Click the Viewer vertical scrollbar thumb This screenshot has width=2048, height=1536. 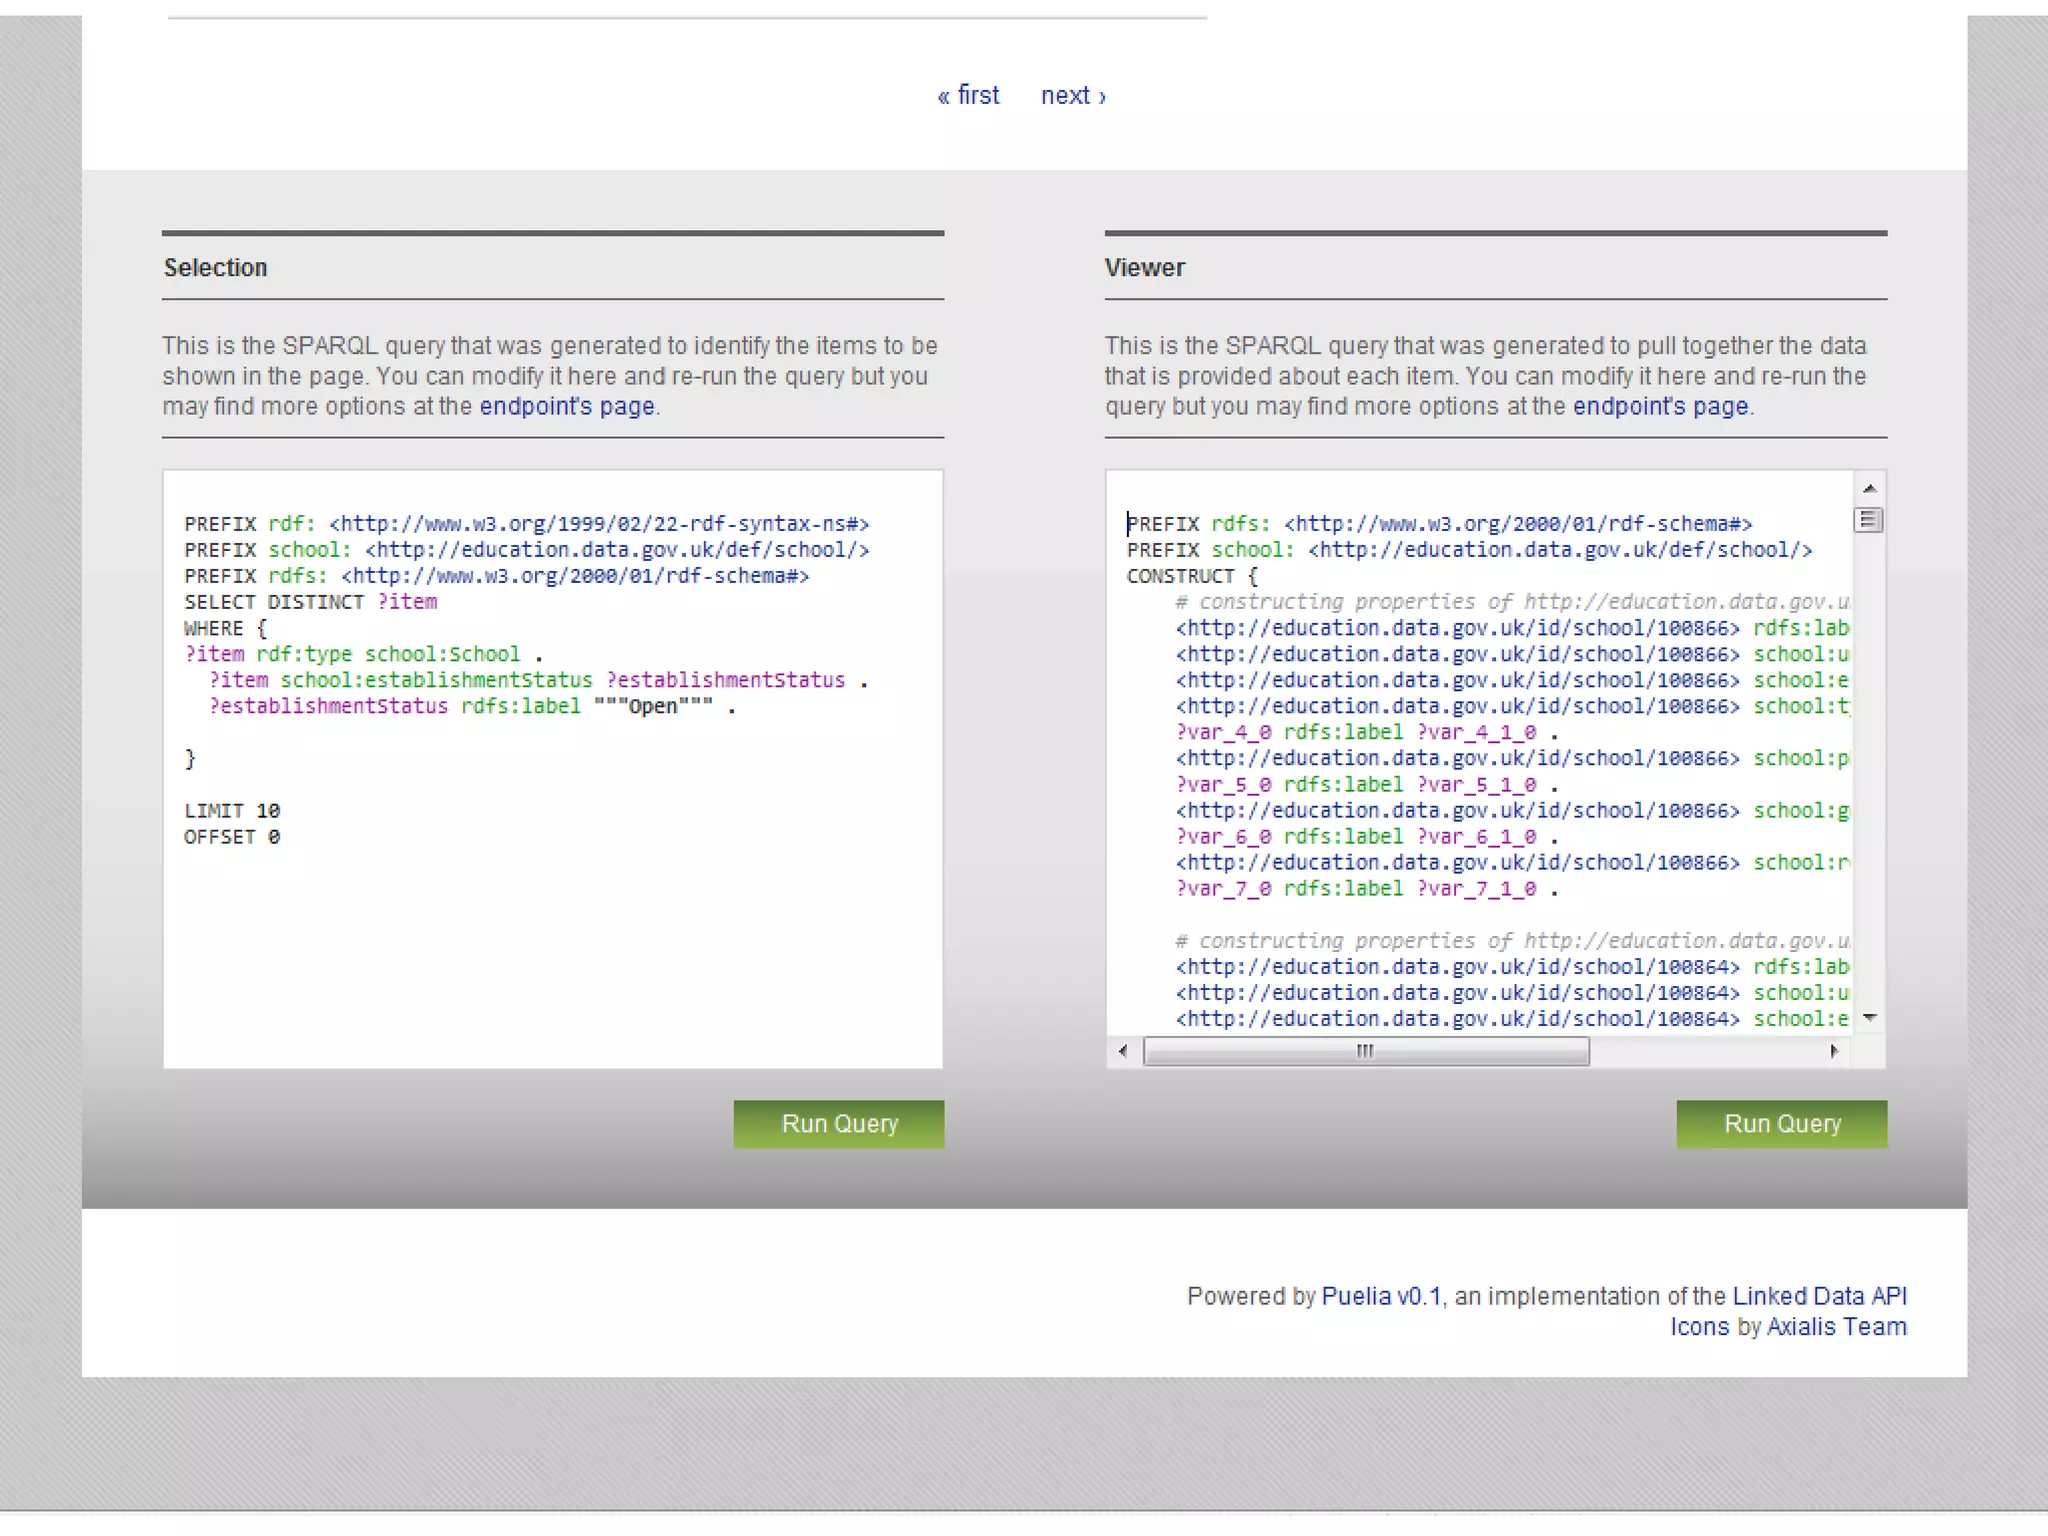coord(1868,520)
